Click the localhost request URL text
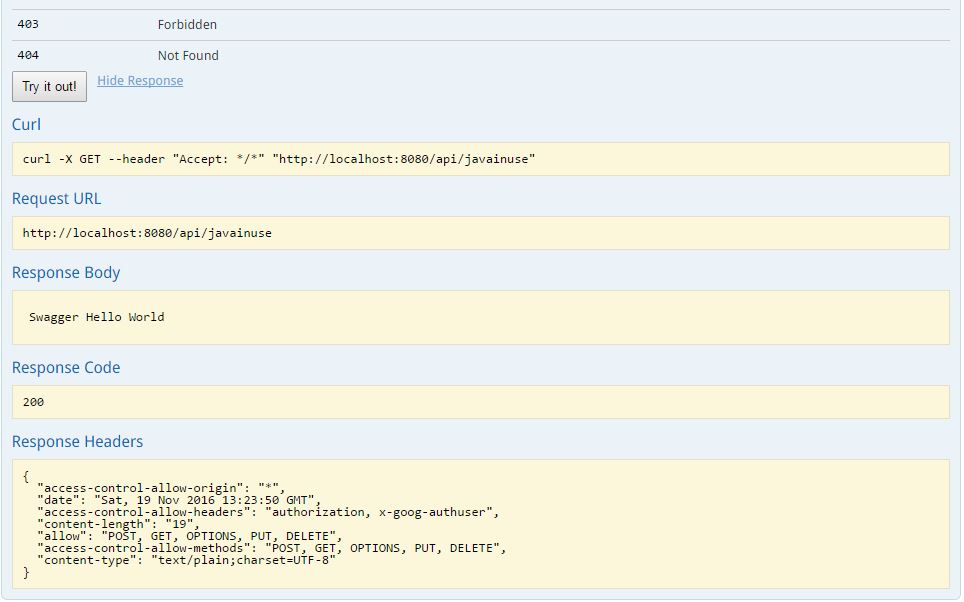This screenshot has height=602, width=964. (x=147, y=233)
